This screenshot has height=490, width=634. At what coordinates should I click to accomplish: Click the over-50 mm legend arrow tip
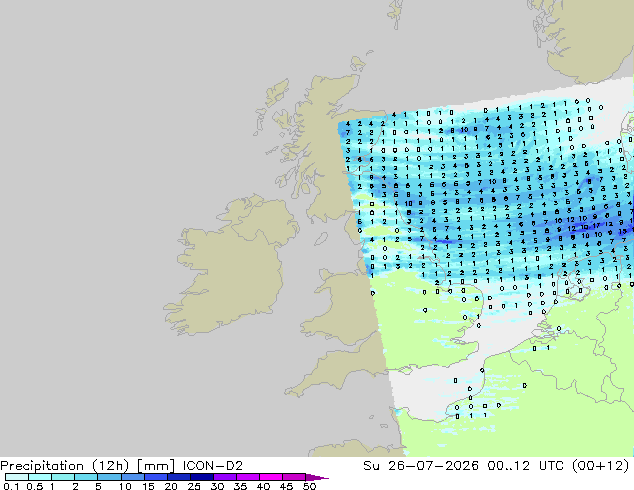click(x=317, y=477)
